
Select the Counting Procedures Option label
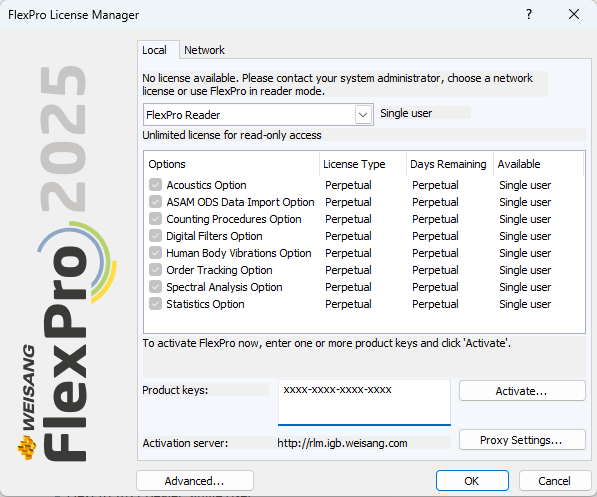(234, 219)
